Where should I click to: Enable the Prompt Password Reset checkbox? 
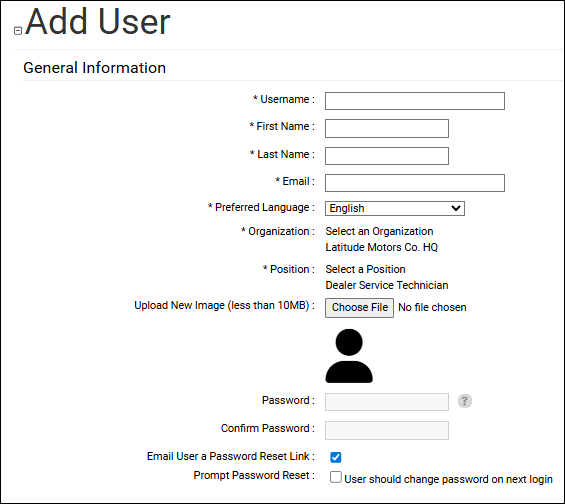tap(335, 477)
